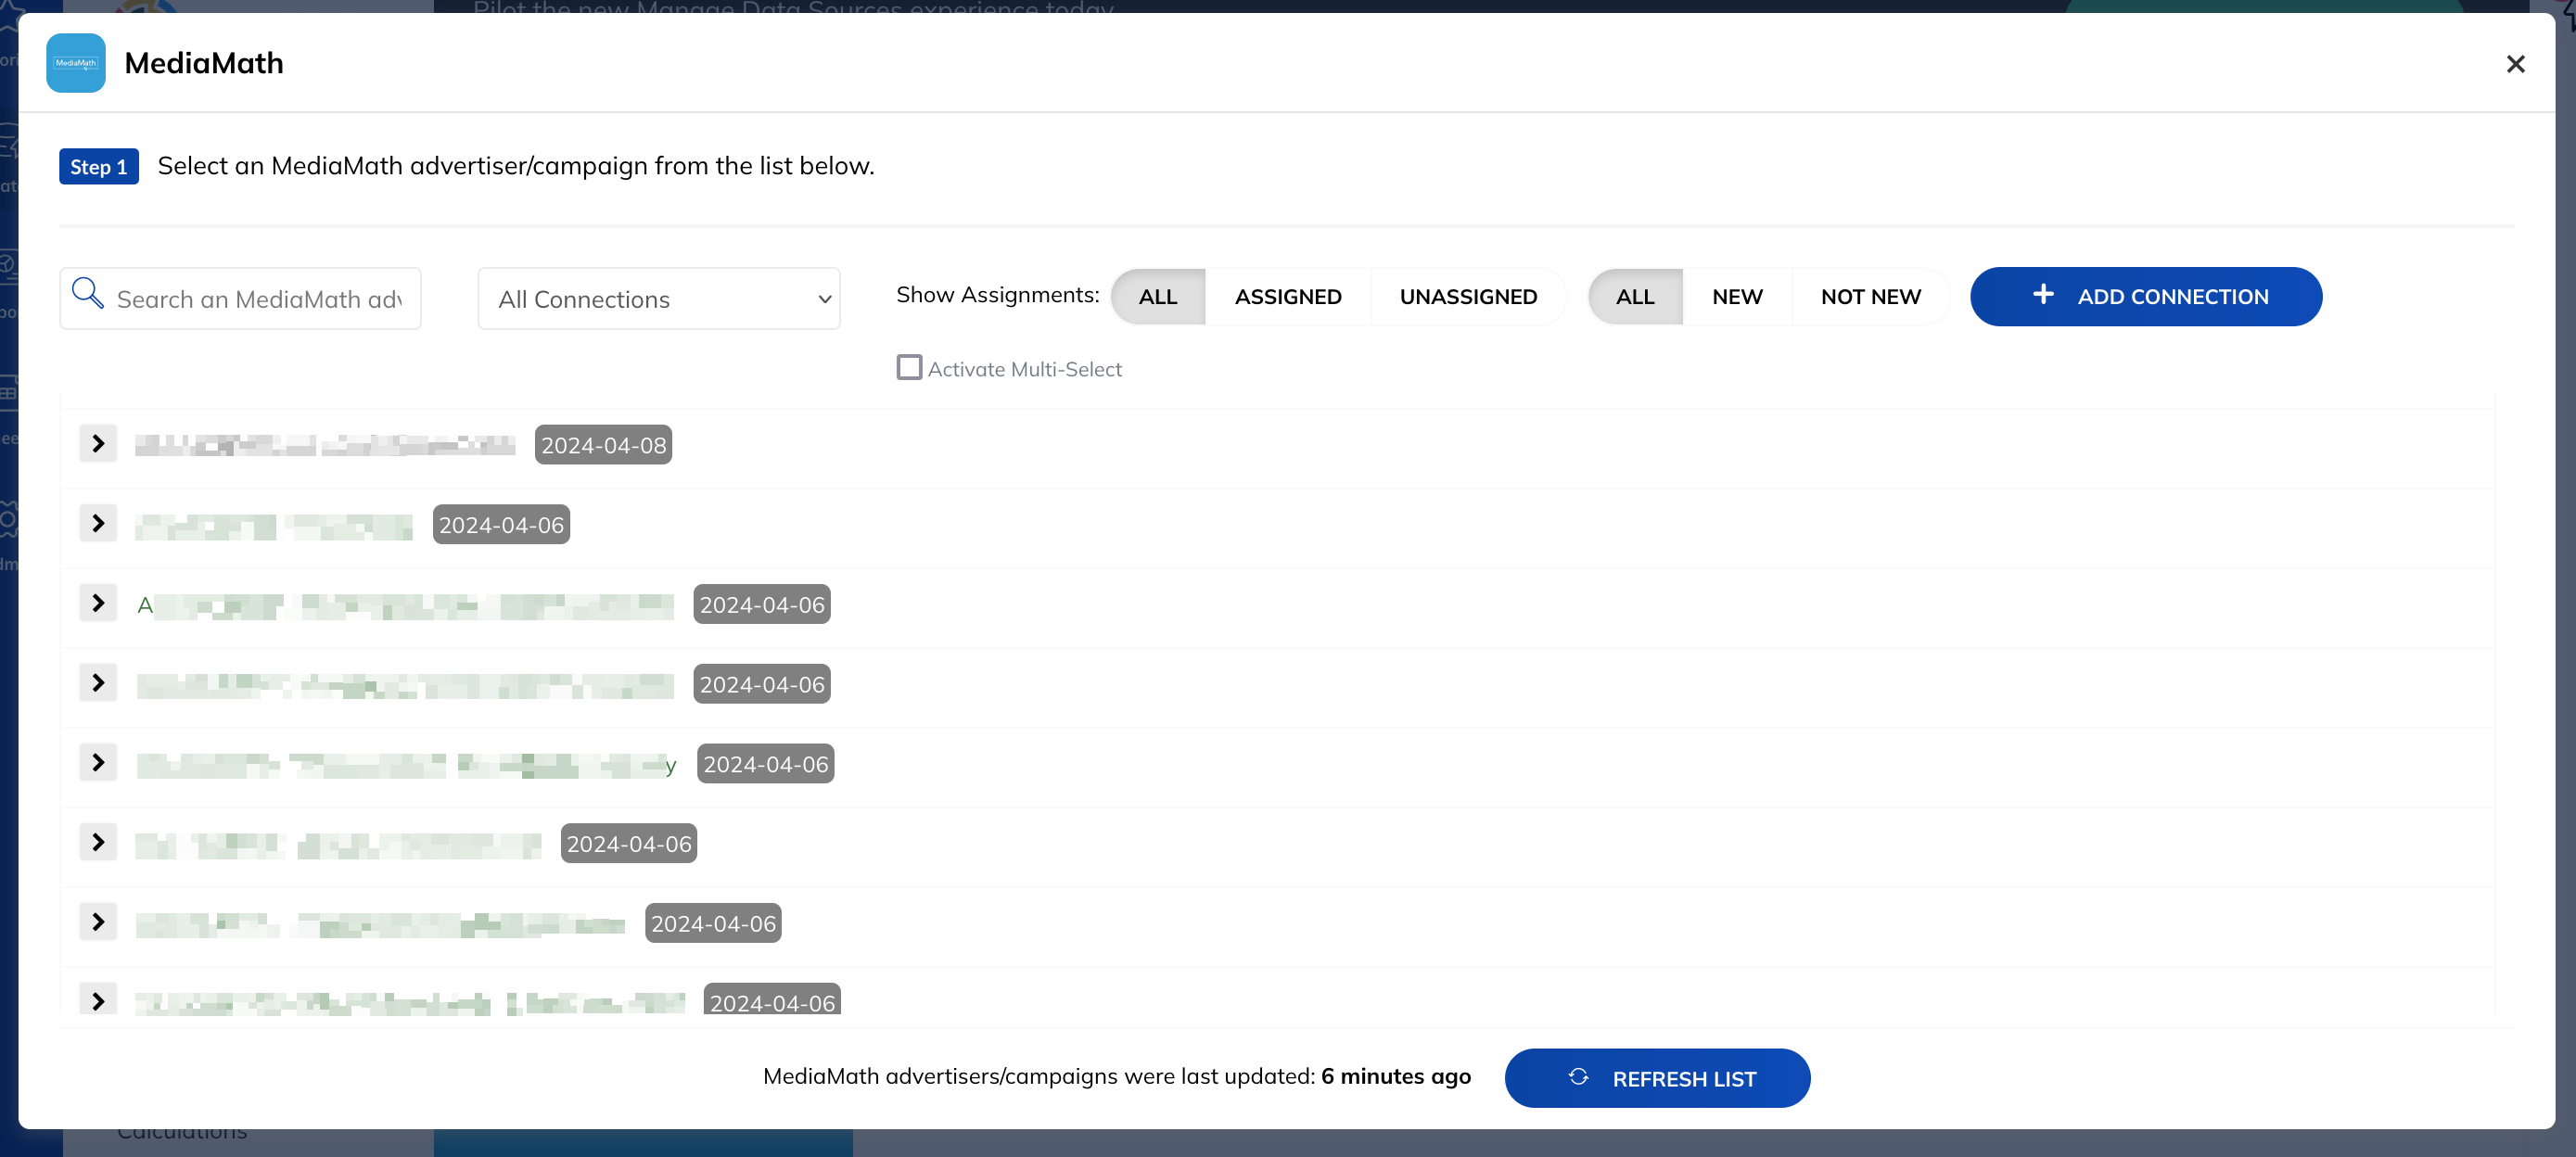Click the ADD CONNECTION button

pos(2146,296)
